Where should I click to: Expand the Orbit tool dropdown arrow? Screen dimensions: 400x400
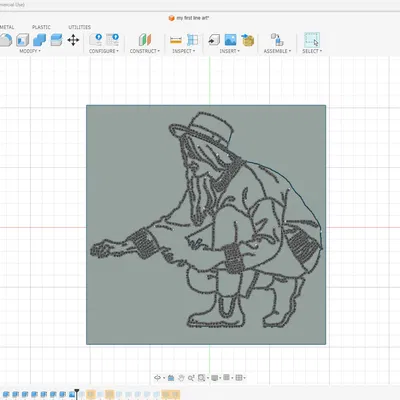point(164,378)
